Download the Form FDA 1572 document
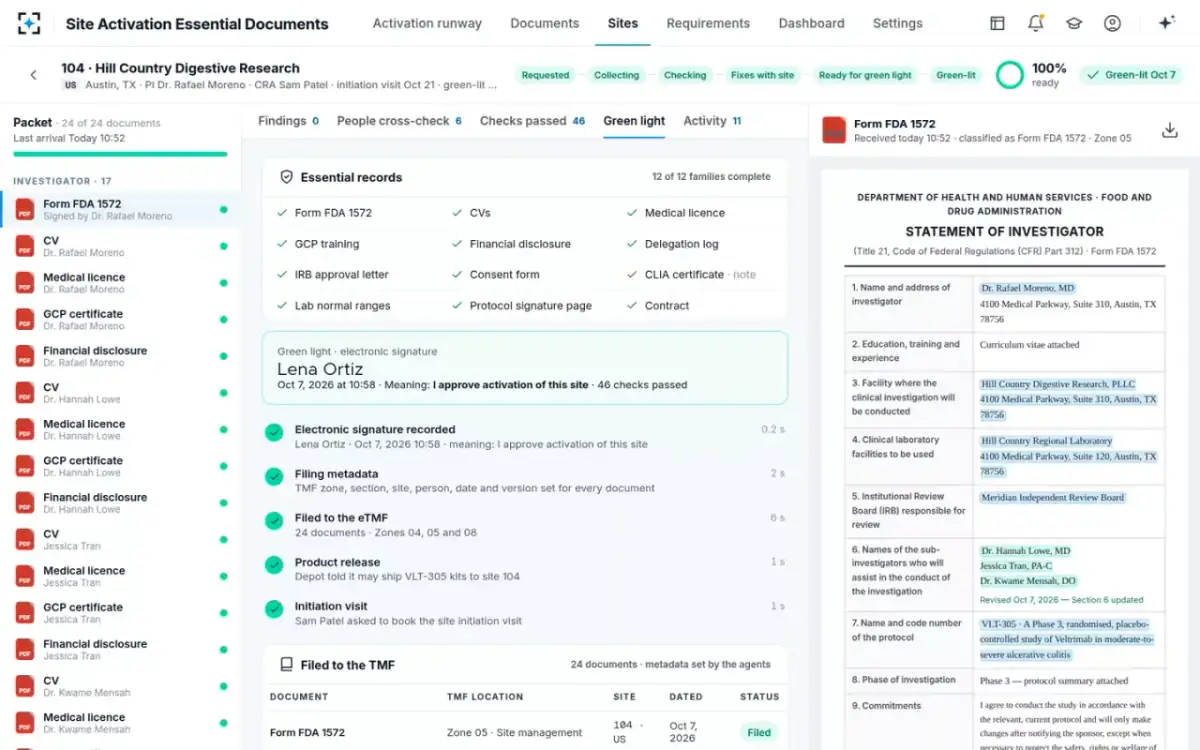This screenshot has width=1200, height=750. (1169, 130)
